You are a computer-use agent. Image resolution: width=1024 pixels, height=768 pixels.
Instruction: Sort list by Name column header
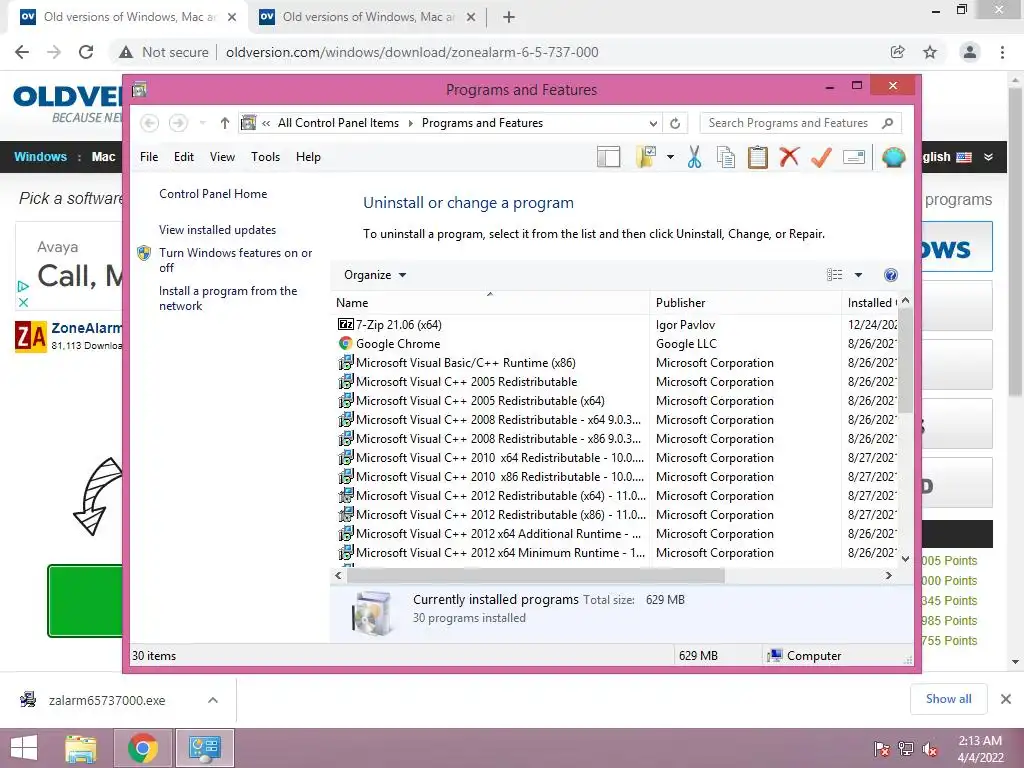pyautogui.click(x=490, y=302)
